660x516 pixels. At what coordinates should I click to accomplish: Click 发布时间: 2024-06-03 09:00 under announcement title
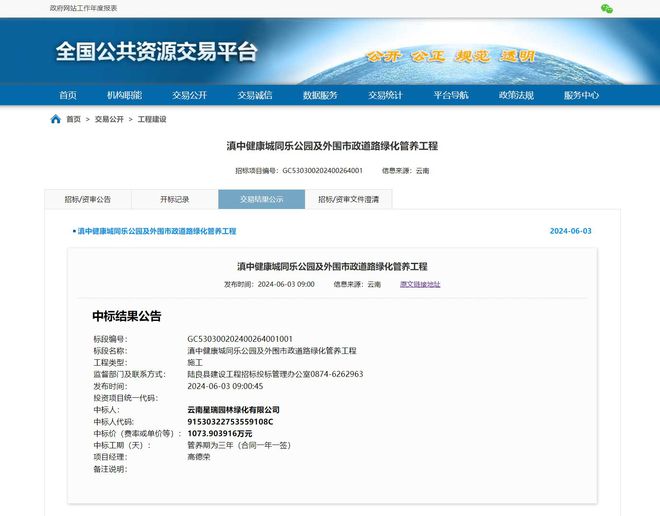269,284
